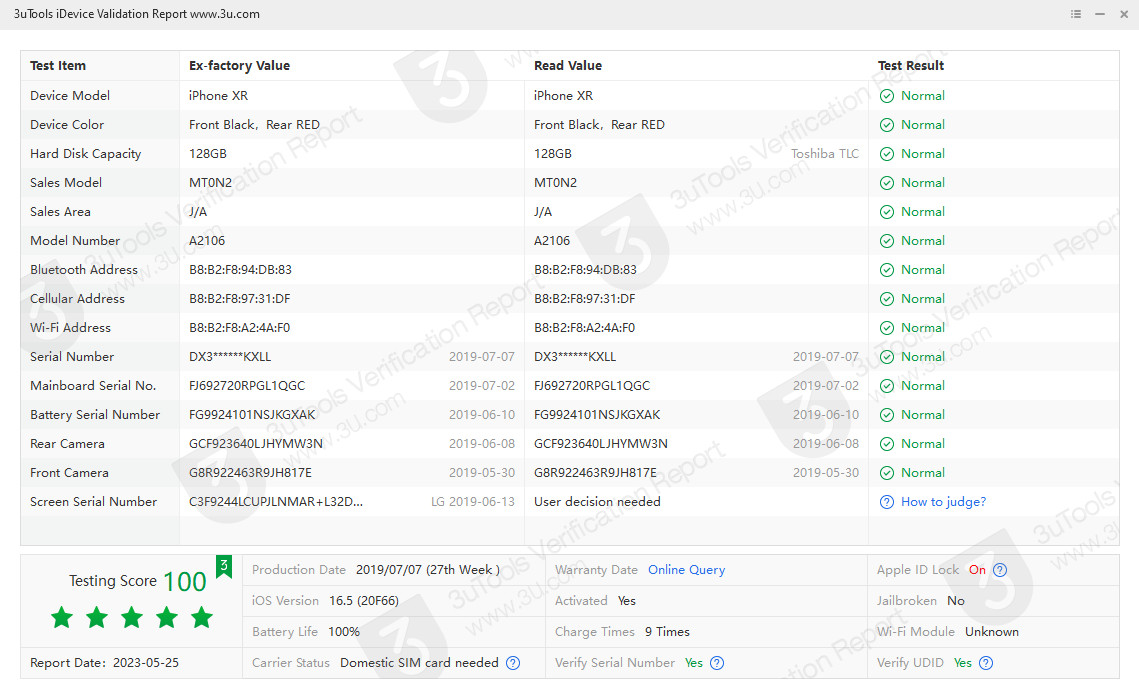Minimize the validation report window

pos(1100,14)
